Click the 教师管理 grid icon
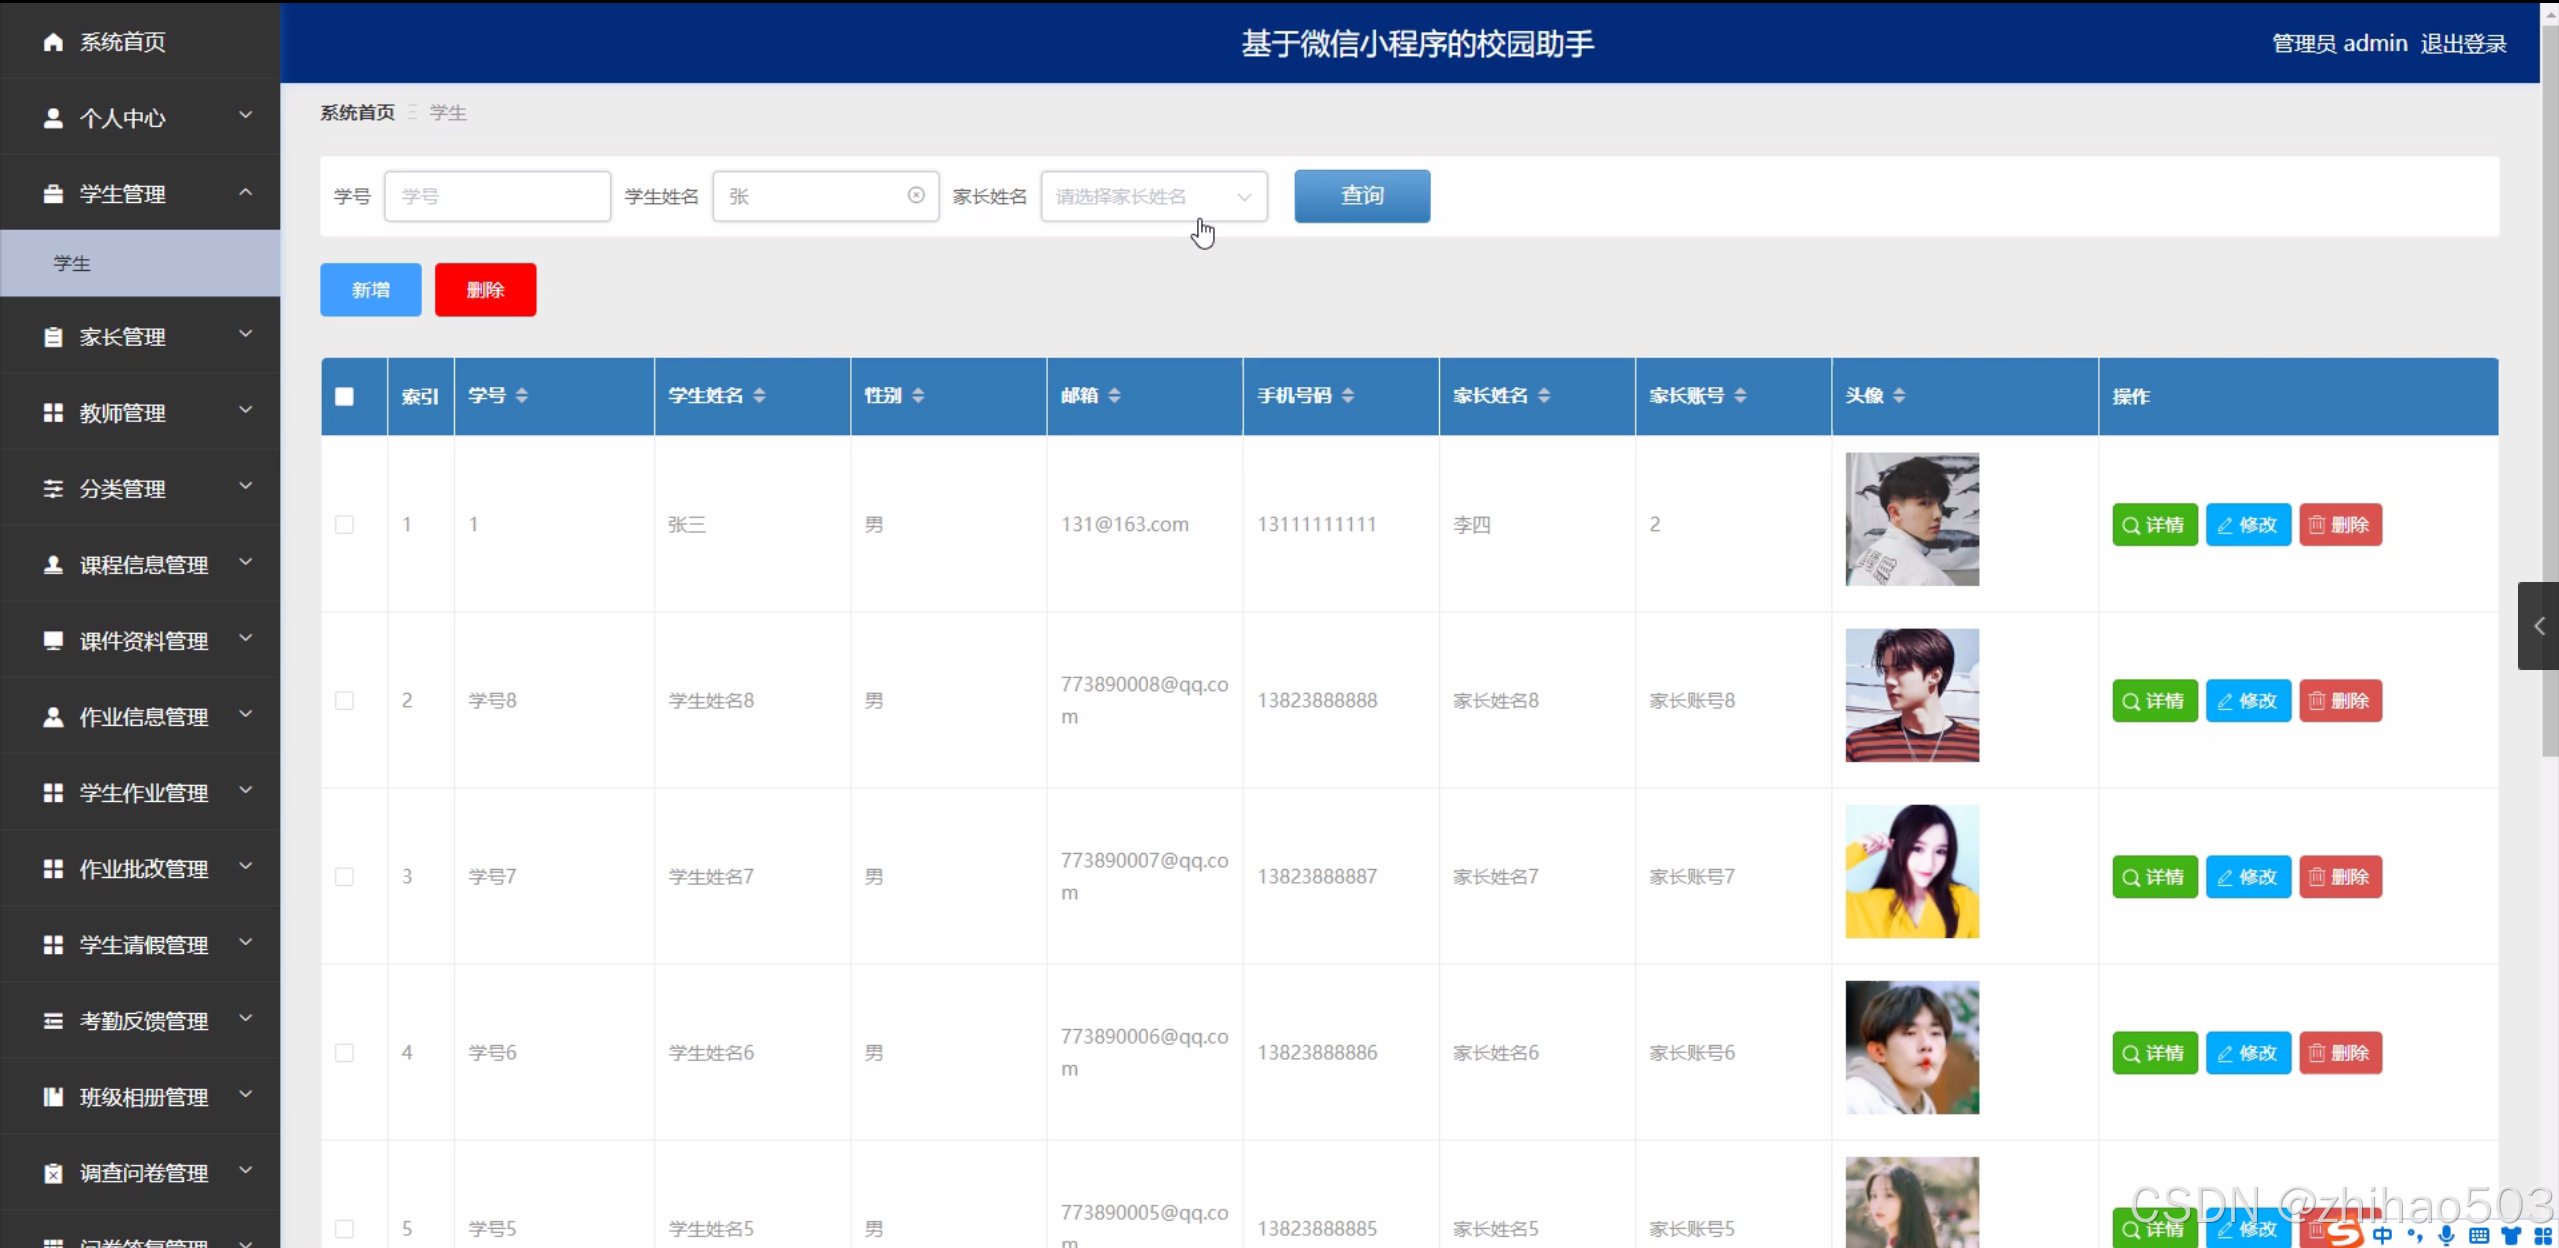The width and height of the screenshot is (2559, 1248). [x=53, y=412]
